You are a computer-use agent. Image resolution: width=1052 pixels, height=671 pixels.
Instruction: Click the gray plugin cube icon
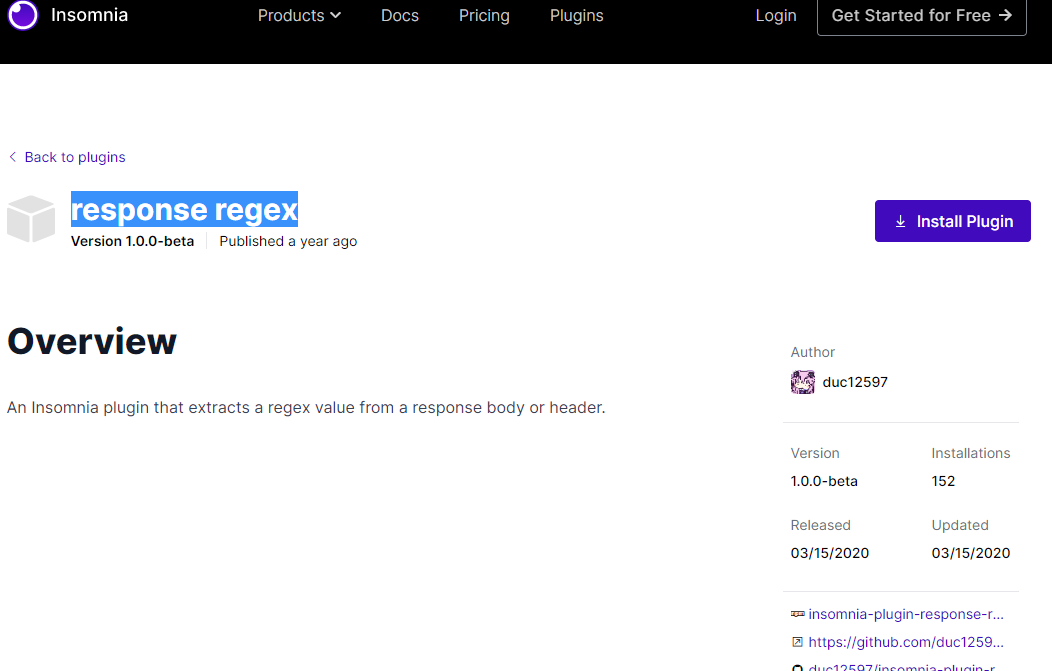click(31, 219)
